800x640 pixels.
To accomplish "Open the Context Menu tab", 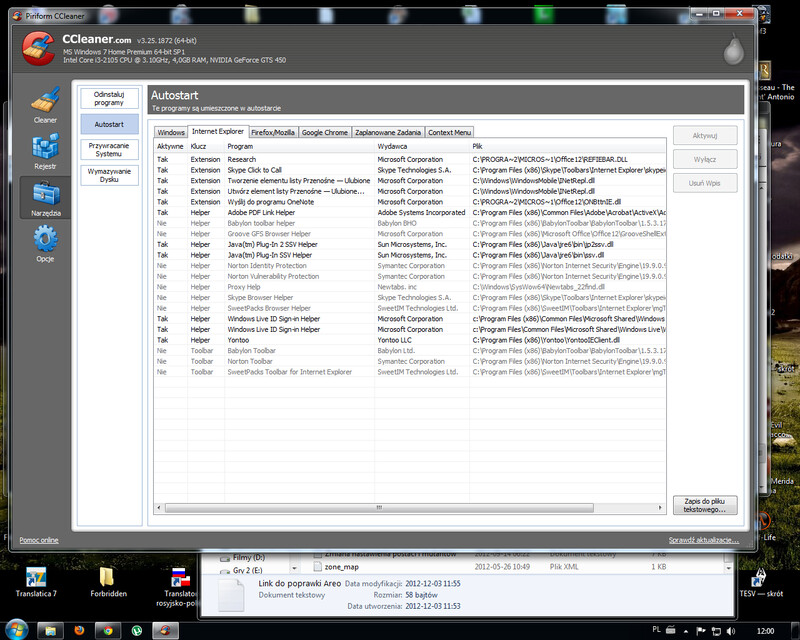I will click(x=449, y=132).
